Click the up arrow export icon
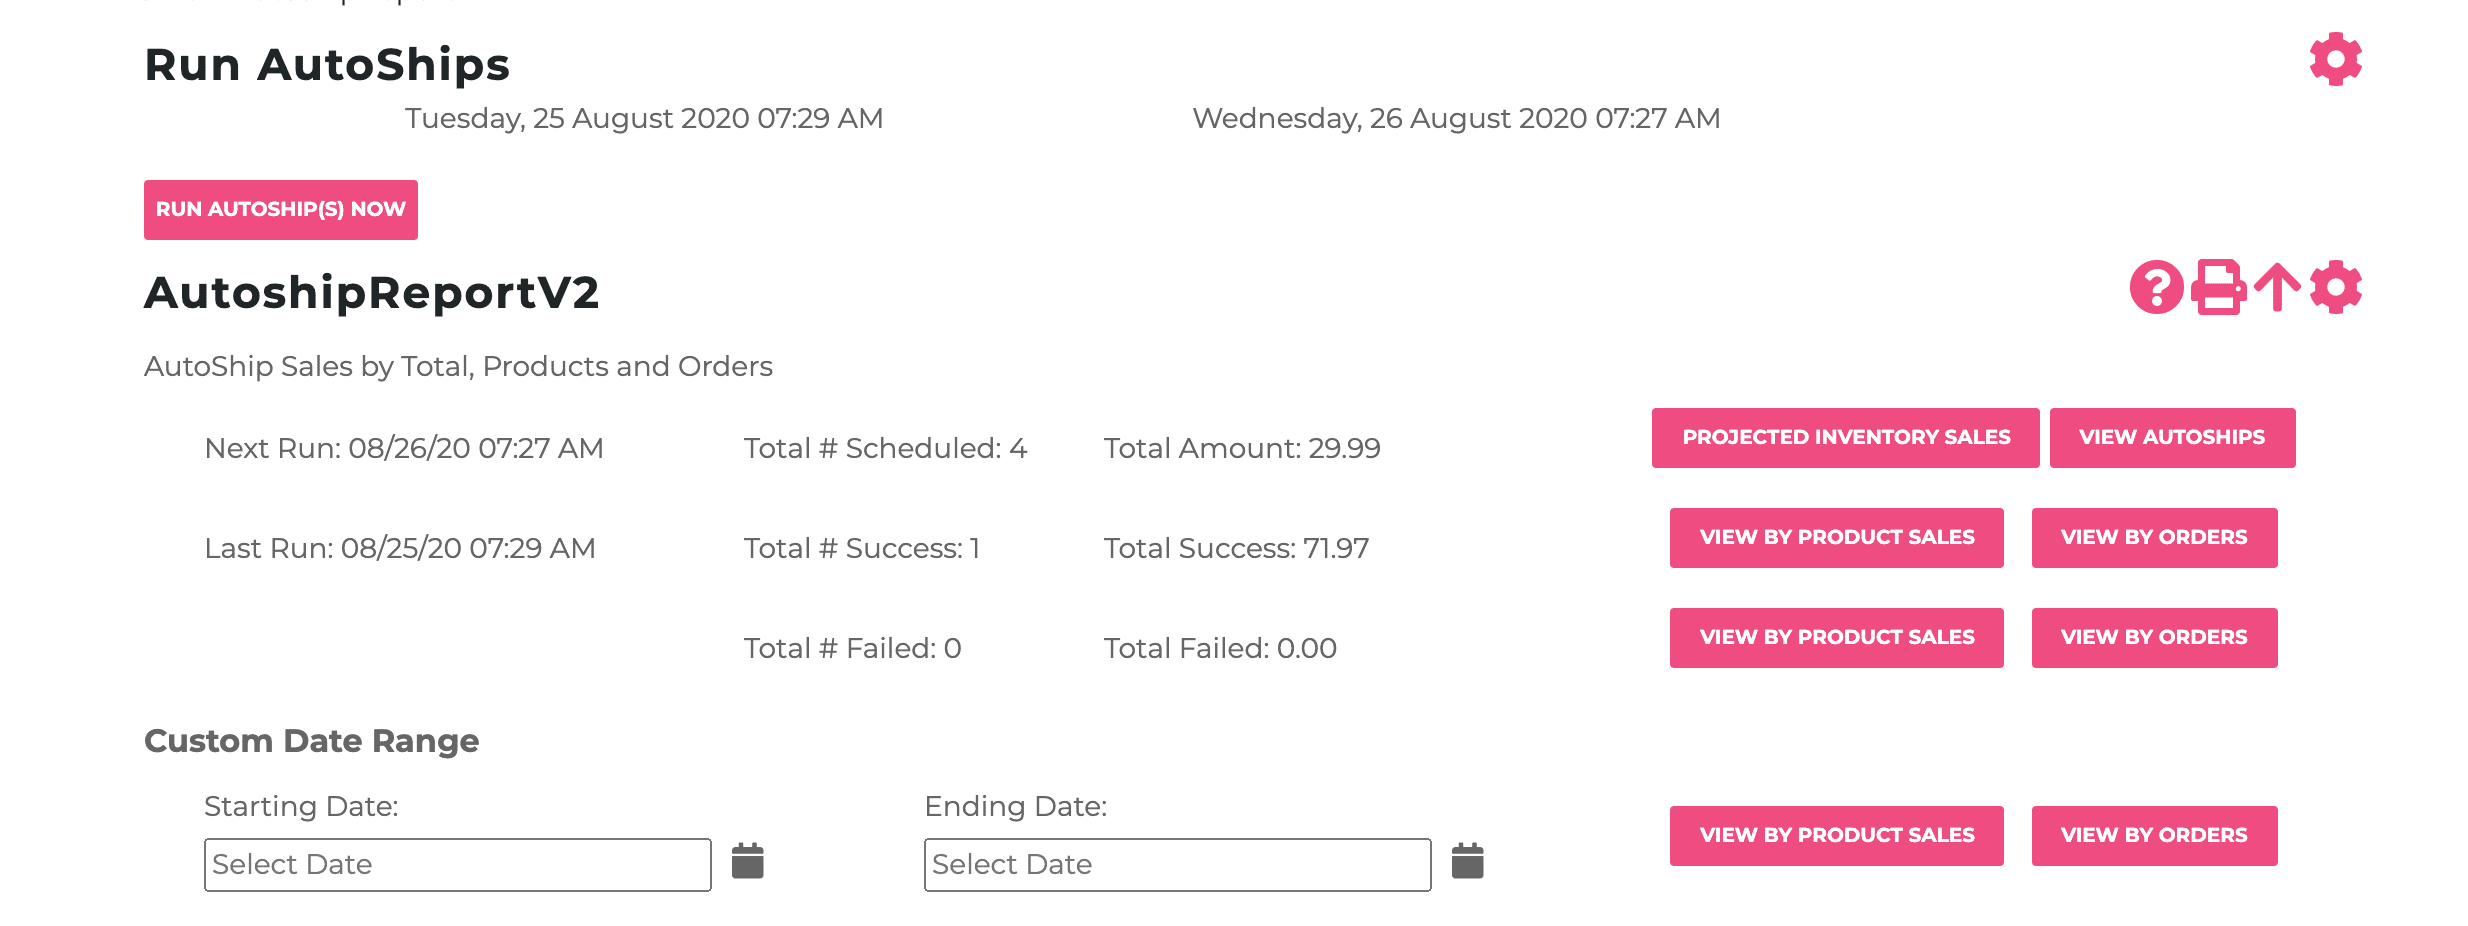 pos(2278,288)
